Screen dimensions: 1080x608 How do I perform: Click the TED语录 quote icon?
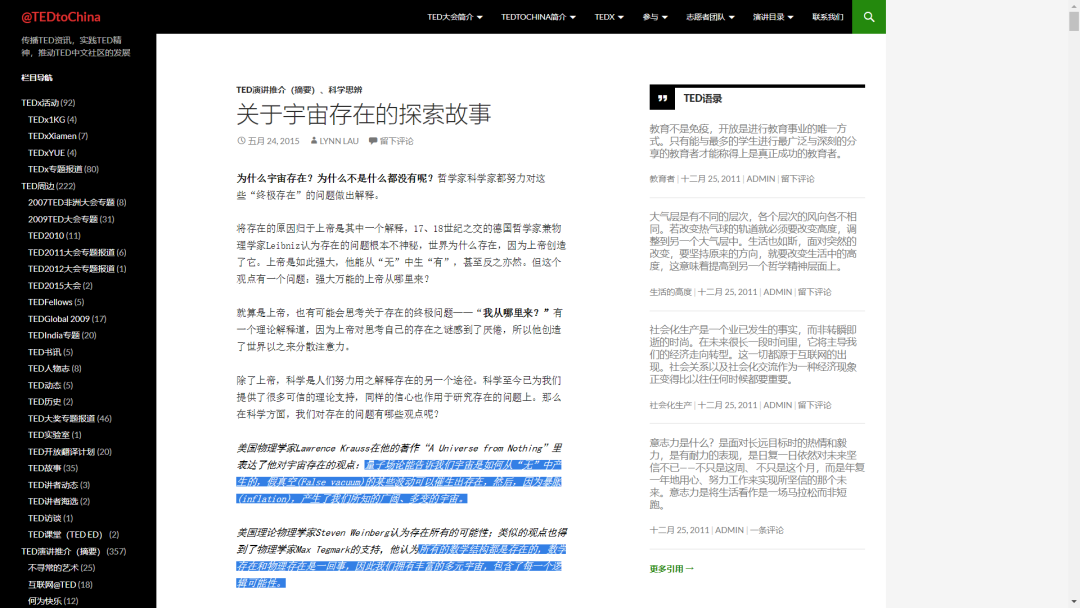(x=662, y=98)
